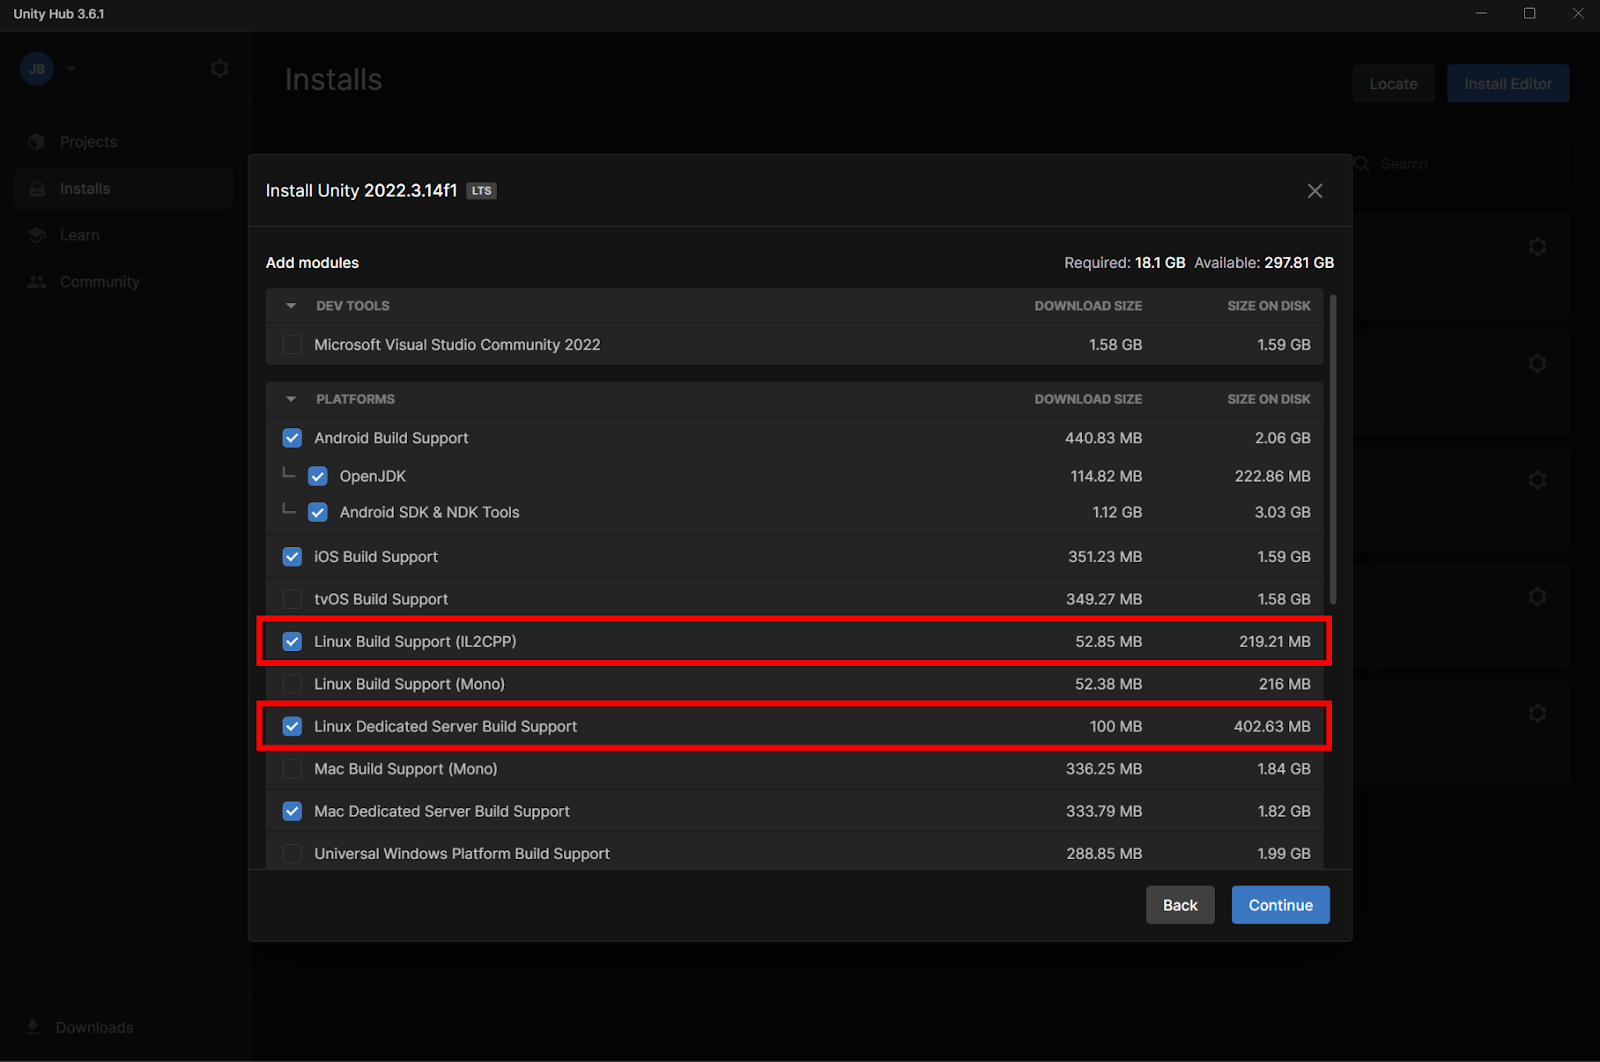Viewport: 1600px width, 1062px height.
Task: Click the Learn graduation cap icon
Action: (37, 235)
